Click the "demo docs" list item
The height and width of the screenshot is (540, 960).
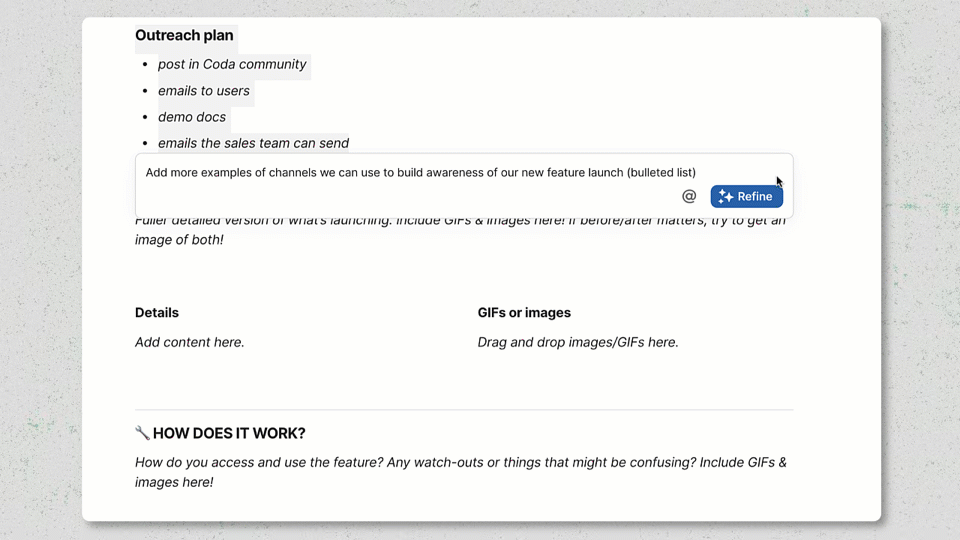pos(192,117)
